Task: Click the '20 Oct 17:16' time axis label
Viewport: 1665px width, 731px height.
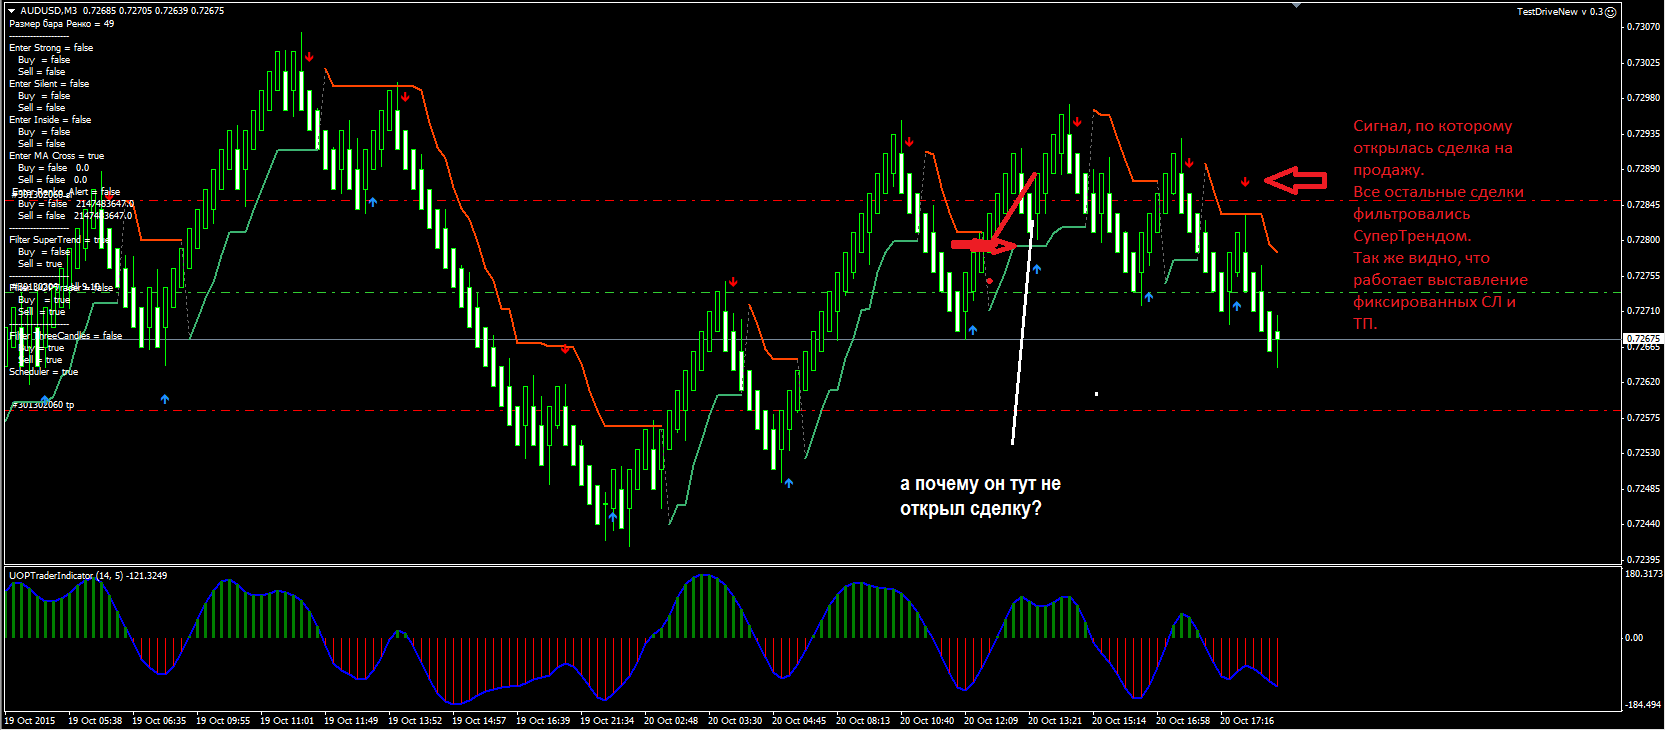Action: [1247, 721]
